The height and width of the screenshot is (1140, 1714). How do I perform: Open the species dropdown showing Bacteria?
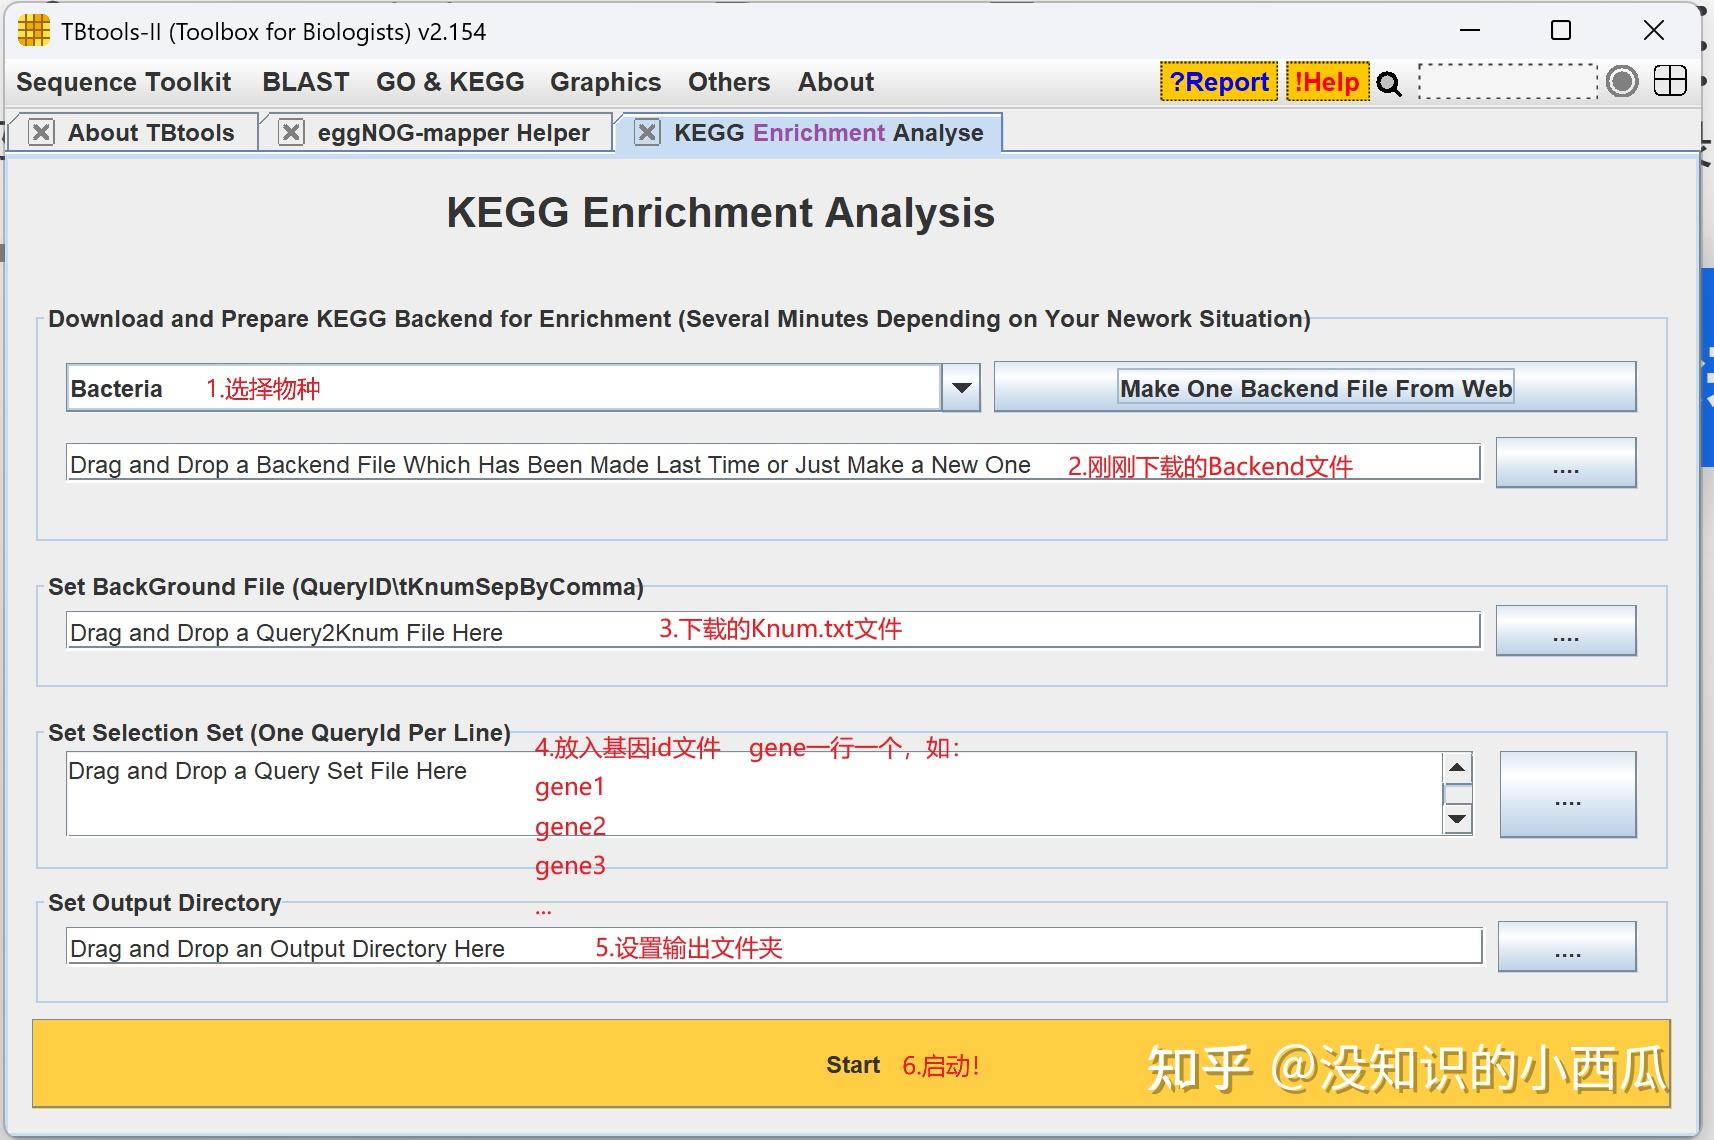point(959,387)
